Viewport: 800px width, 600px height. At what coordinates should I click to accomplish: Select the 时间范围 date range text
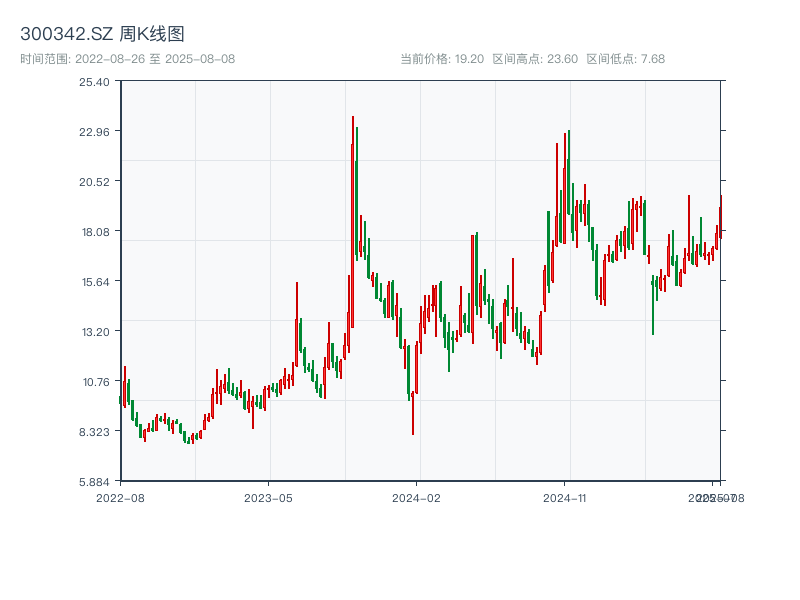(127, 59)
